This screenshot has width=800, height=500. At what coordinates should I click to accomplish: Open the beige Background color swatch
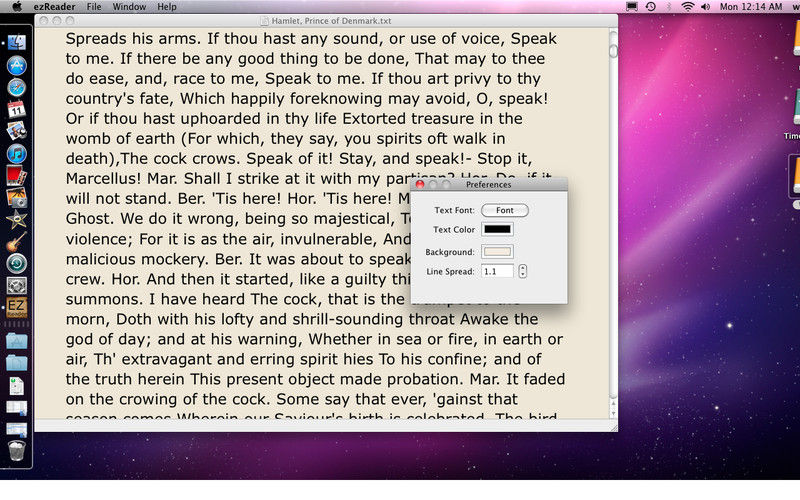coord(497,252)
